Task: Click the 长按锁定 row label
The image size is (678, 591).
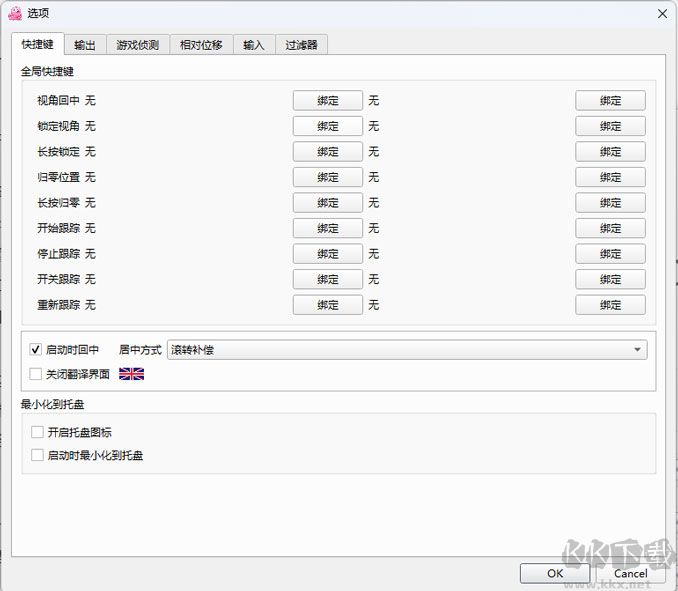Action: click(x=58, y=151)
